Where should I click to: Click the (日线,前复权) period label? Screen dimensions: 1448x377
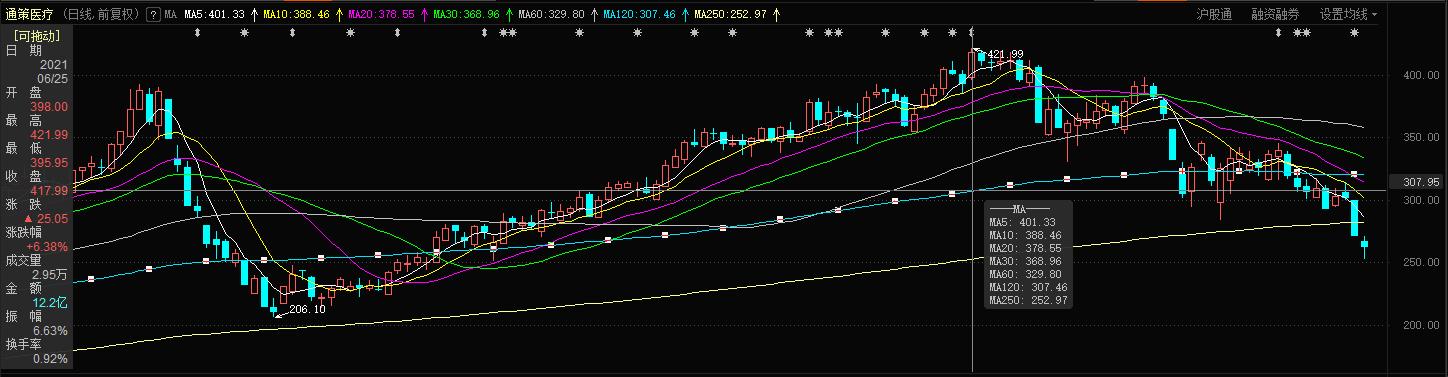[101, 15]
